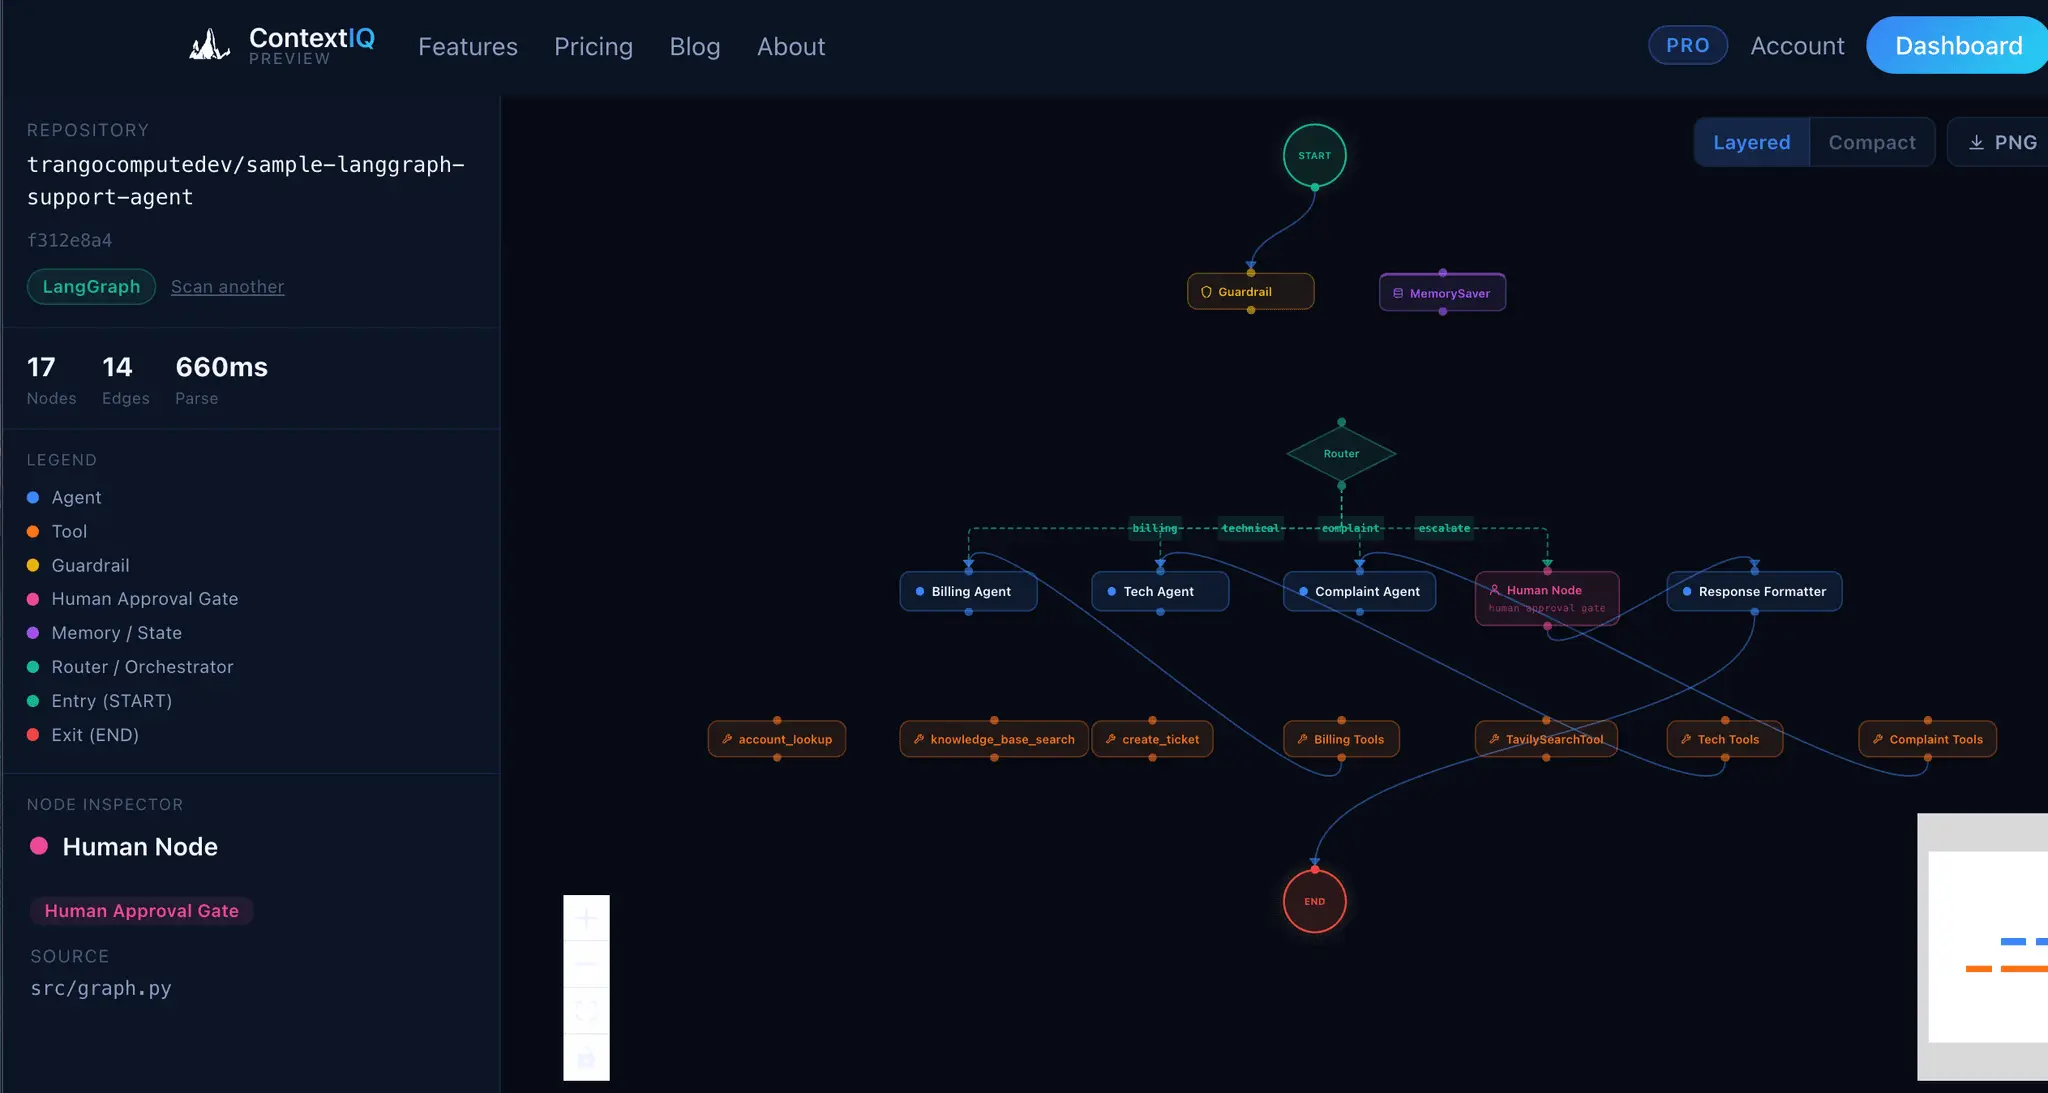Switch graph layout to Compact
This screenshot has height=1093, width=2048.
pos(1872,142)
